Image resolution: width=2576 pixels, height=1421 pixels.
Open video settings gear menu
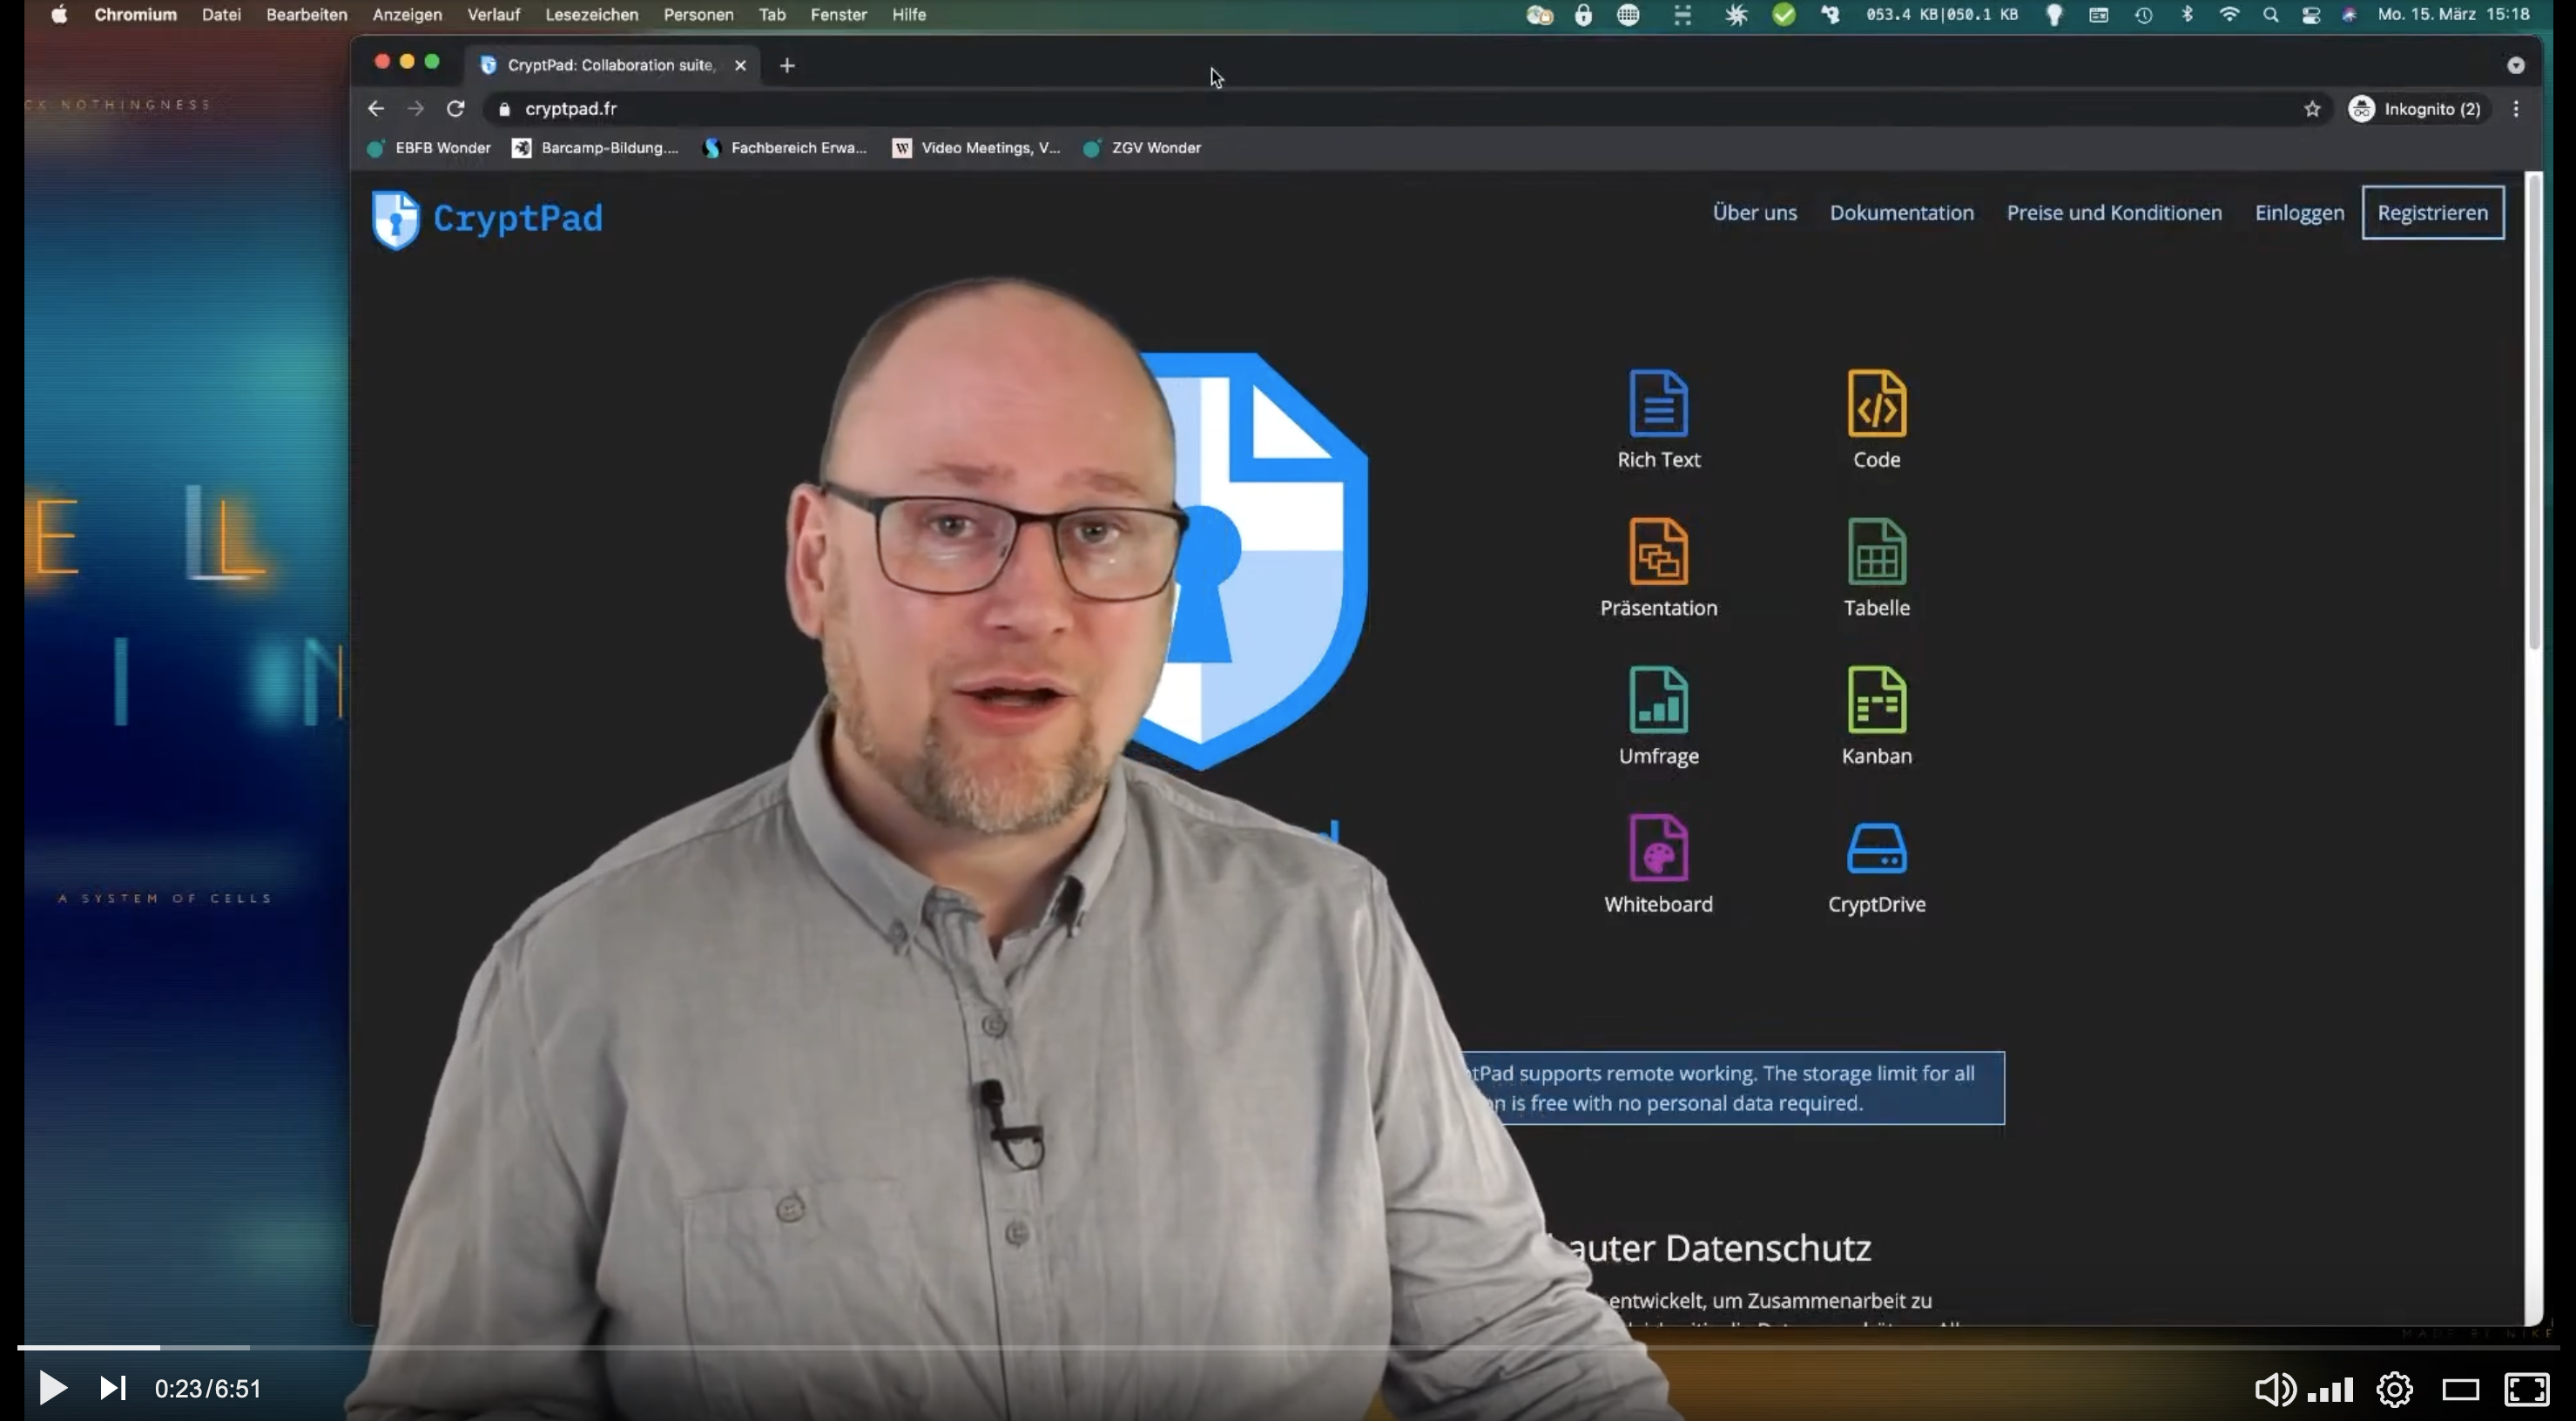coord(2394,1388)
